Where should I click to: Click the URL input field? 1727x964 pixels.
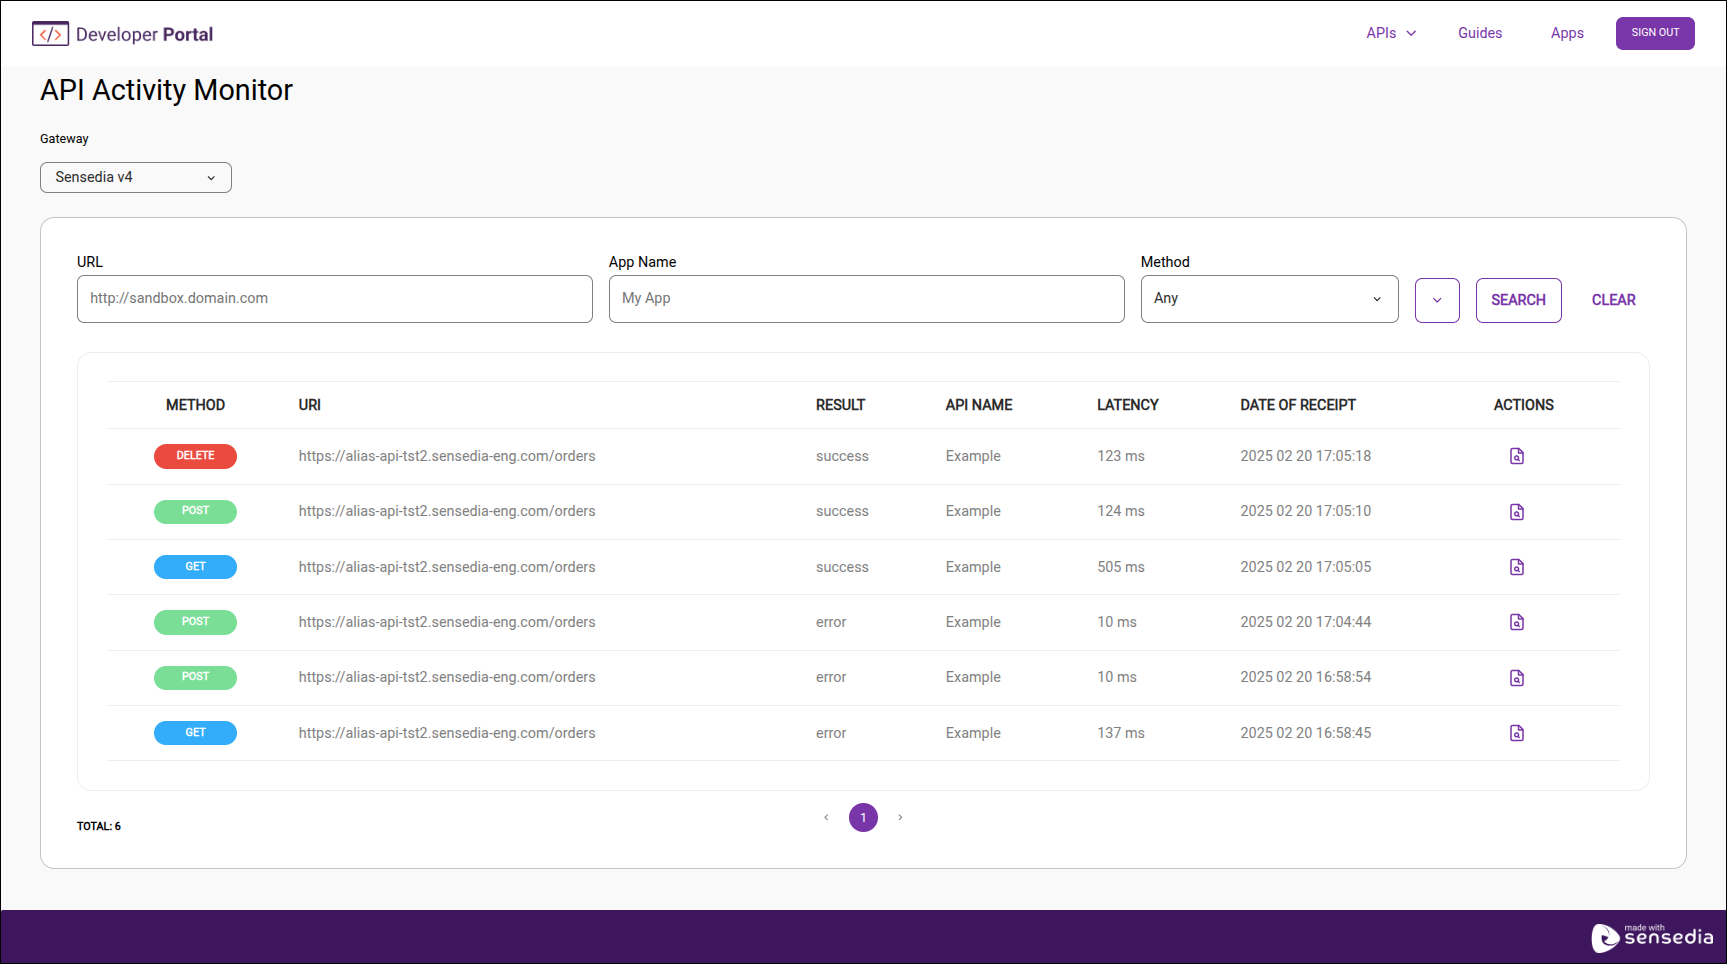(334, 298)
